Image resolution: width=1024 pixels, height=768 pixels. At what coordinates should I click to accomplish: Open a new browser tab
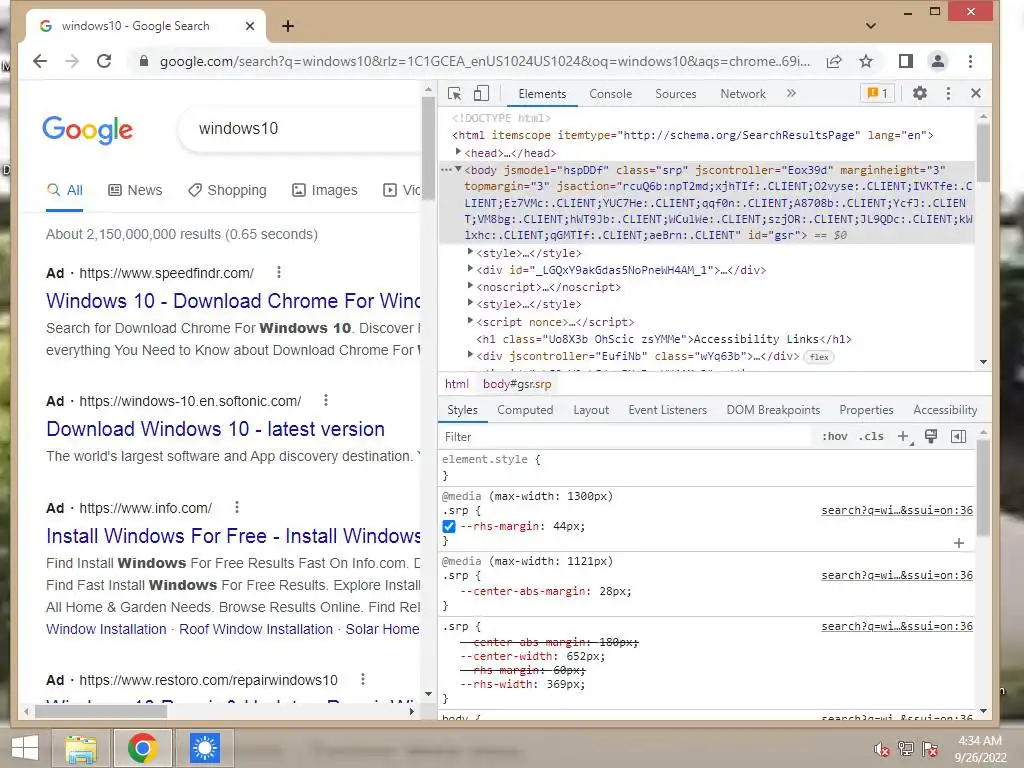coord(288,26)
